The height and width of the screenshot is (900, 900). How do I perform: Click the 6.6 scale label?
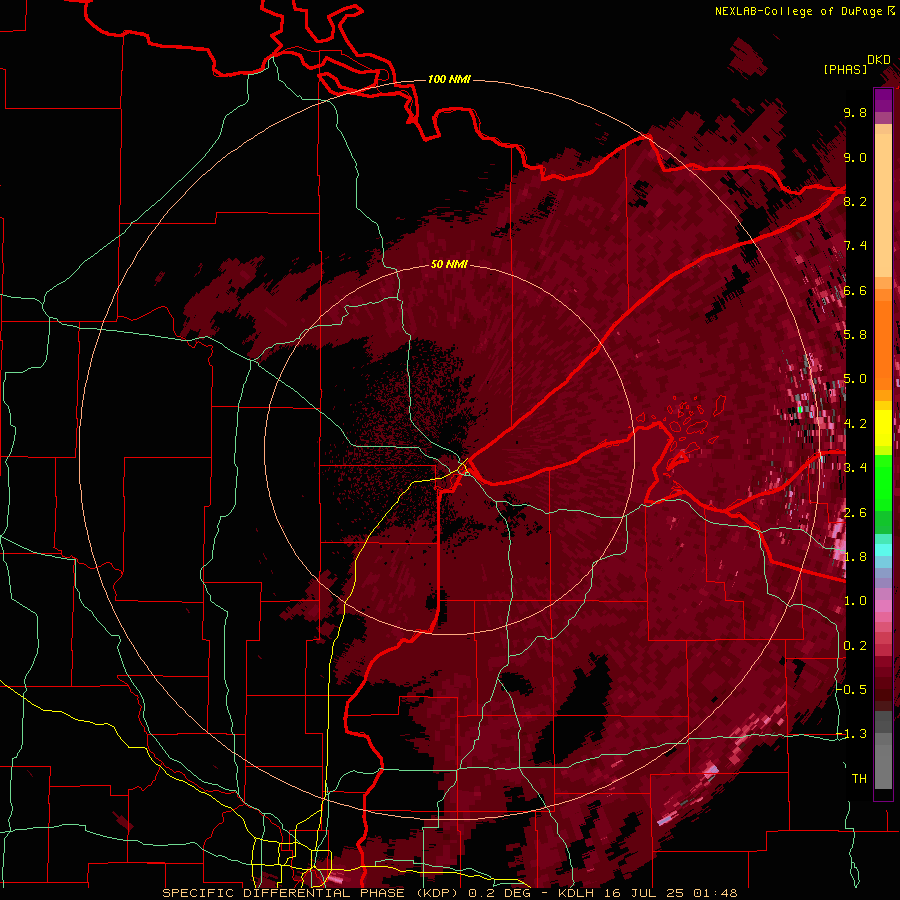point(855,290)
